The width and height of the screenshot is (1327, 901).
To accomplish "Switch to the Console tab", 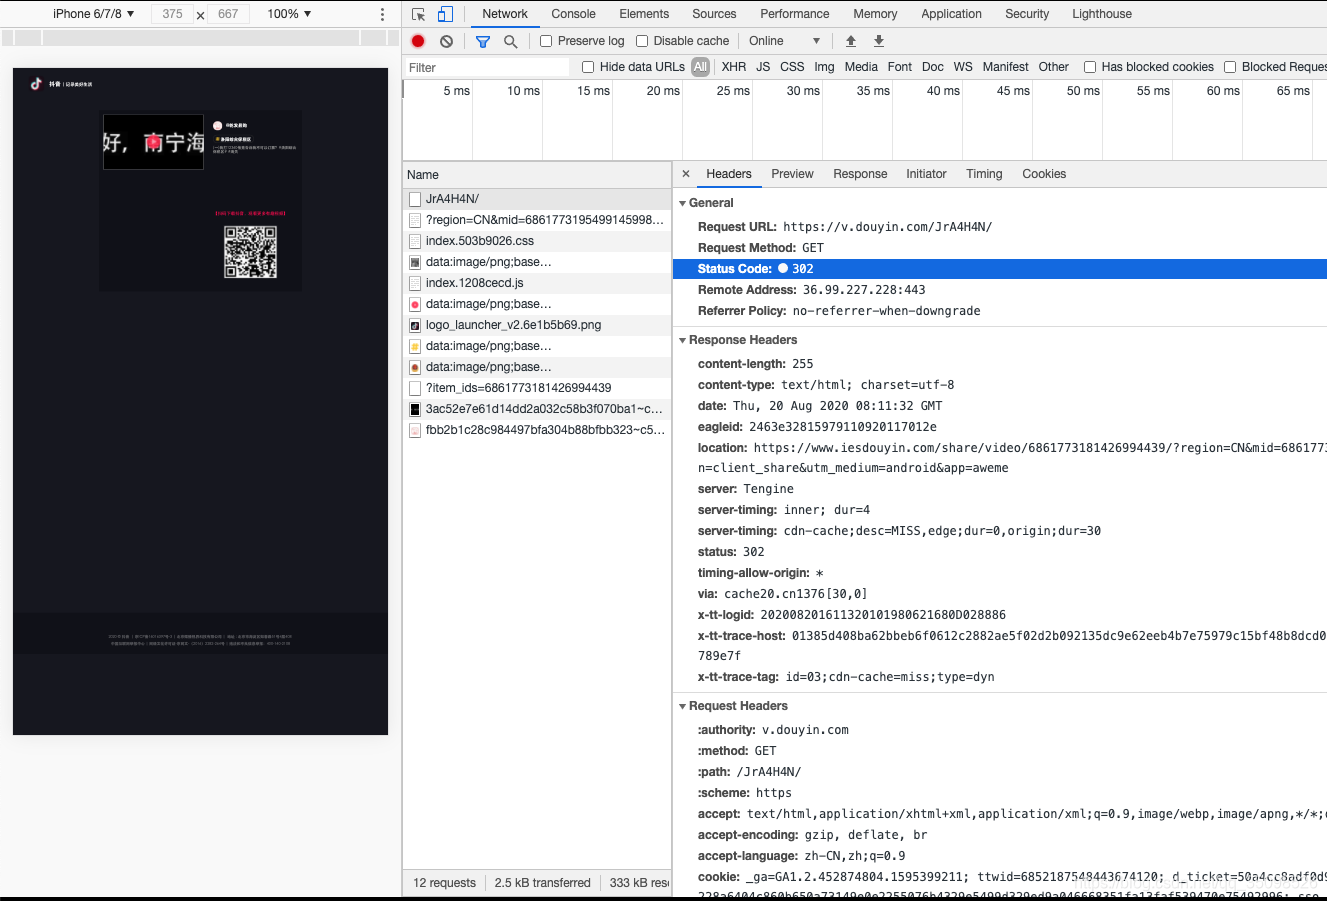I will pos(573,14).
